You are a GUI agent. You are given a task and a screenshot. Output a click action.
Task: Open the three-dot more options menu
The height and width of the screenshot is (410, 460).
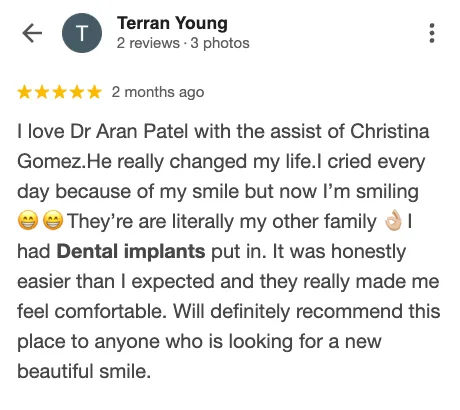pyautogui.click(x=432, y=33)
